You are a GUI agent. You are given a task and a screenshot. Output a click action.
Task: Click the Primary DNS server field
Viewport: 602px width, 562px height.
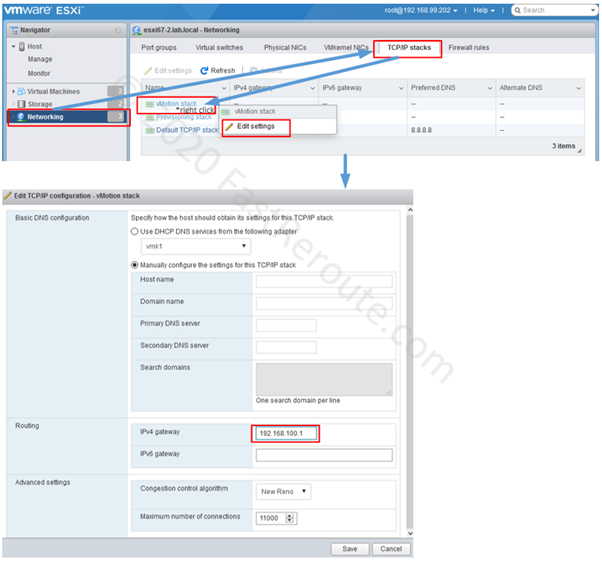[x=286, y=325]
